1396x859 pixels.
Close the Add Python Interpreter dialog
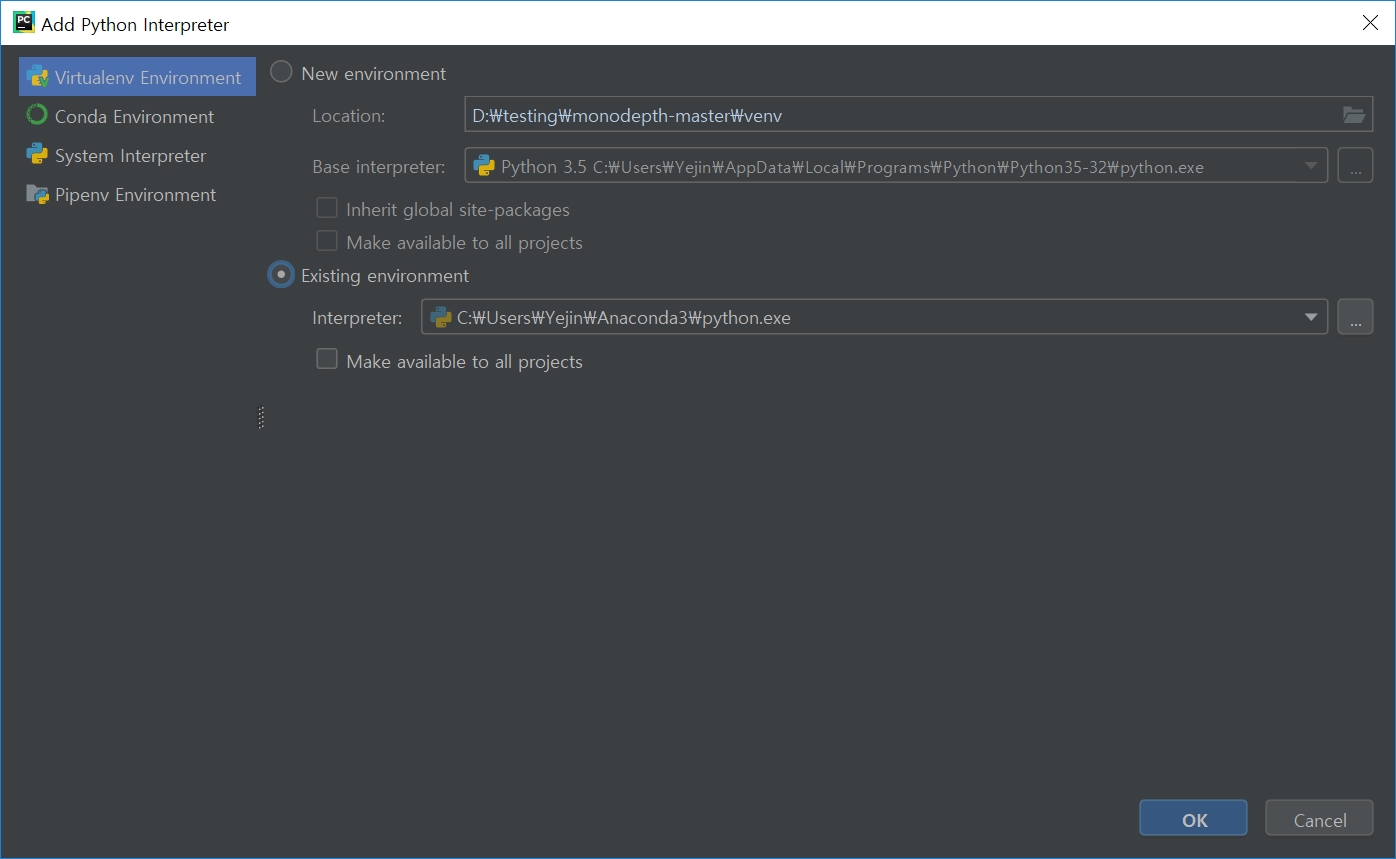[x=1370, y=22]
